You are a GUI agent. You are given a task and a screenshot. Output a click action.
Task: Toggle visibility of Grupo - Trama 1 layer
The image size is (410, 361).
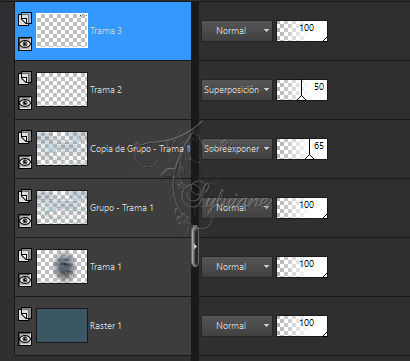(25, 221)
